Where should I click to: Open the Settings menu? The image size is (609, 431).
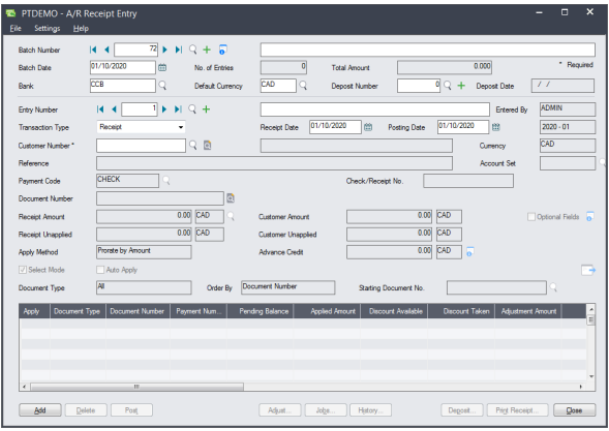coord(47,28)
